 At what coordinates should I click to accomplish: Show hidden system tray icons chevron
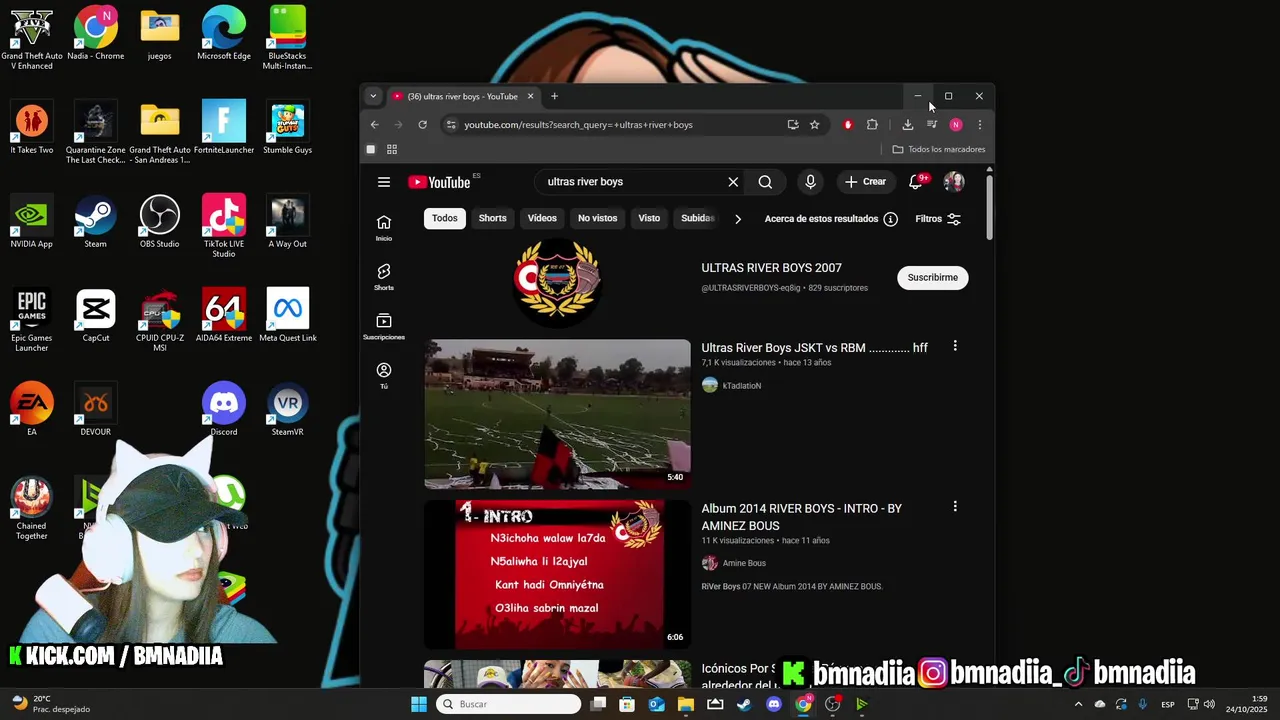pos(1078,704)
